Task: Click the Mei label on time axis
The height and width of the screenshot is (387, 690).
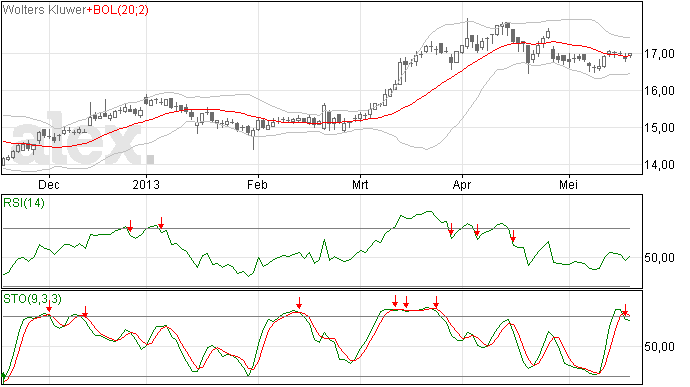Action: 569,184
